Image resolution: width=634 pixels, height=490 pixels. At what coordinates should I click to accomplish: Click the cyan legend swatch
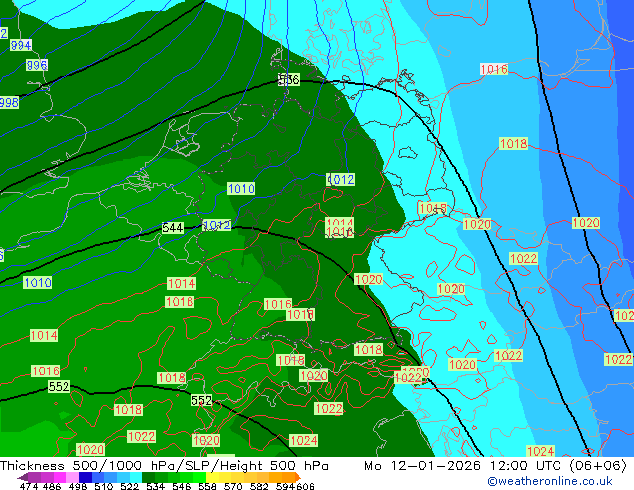[136, 477]
